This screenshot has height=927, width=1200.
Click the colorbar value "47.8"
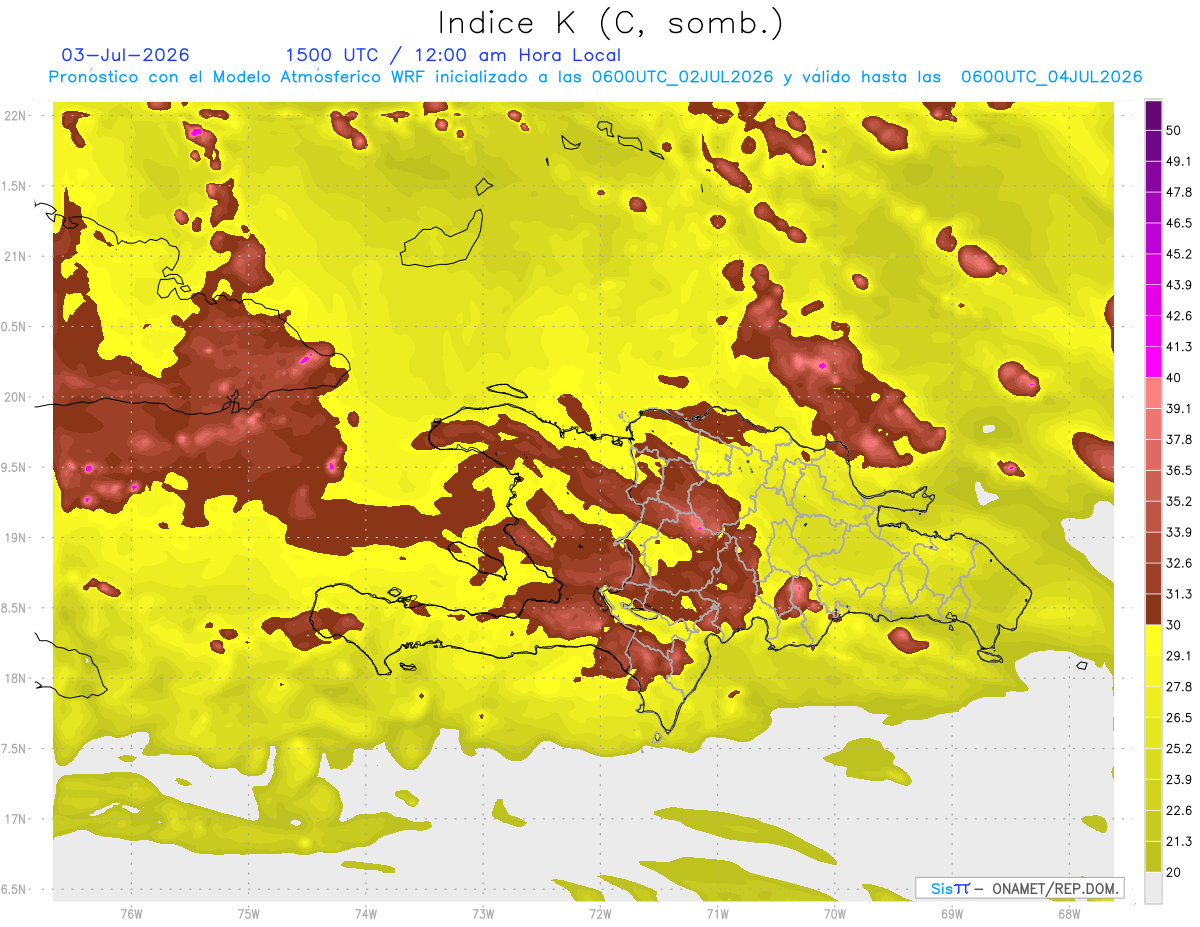point(1179,192)
